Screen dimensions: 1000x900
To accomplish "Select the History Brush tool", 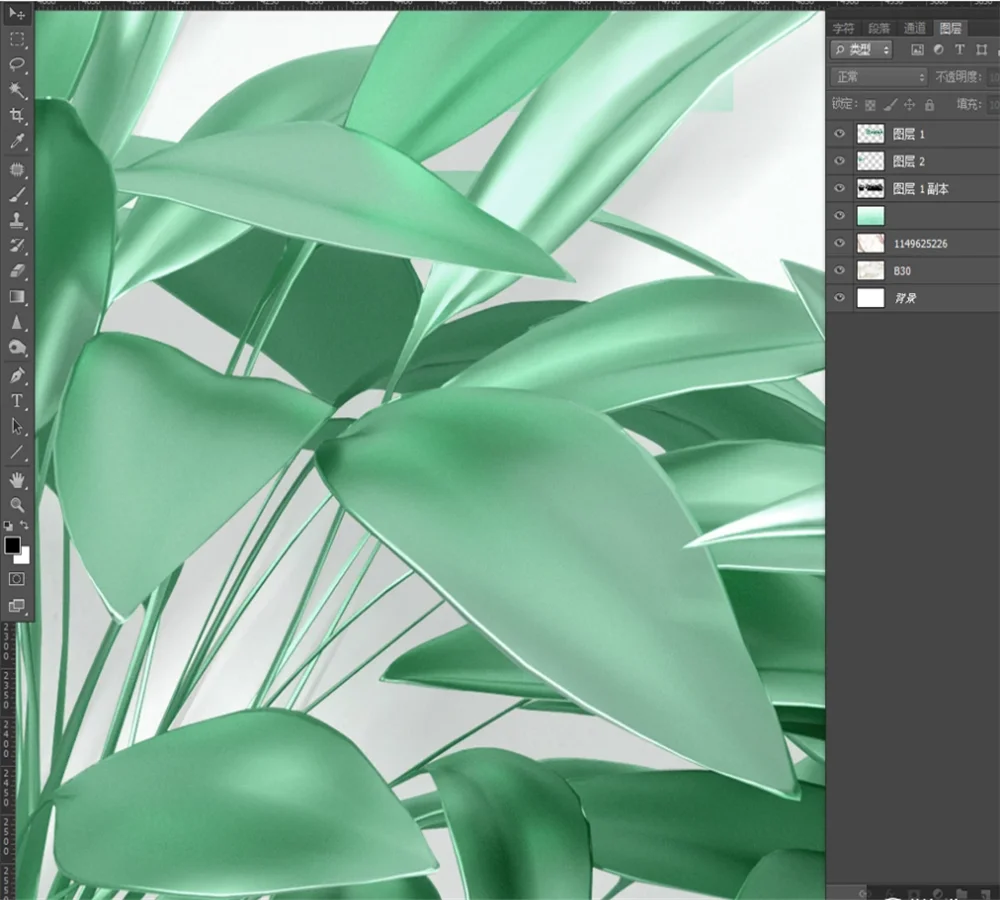I will pyautogui.click(x=17, y=246).
